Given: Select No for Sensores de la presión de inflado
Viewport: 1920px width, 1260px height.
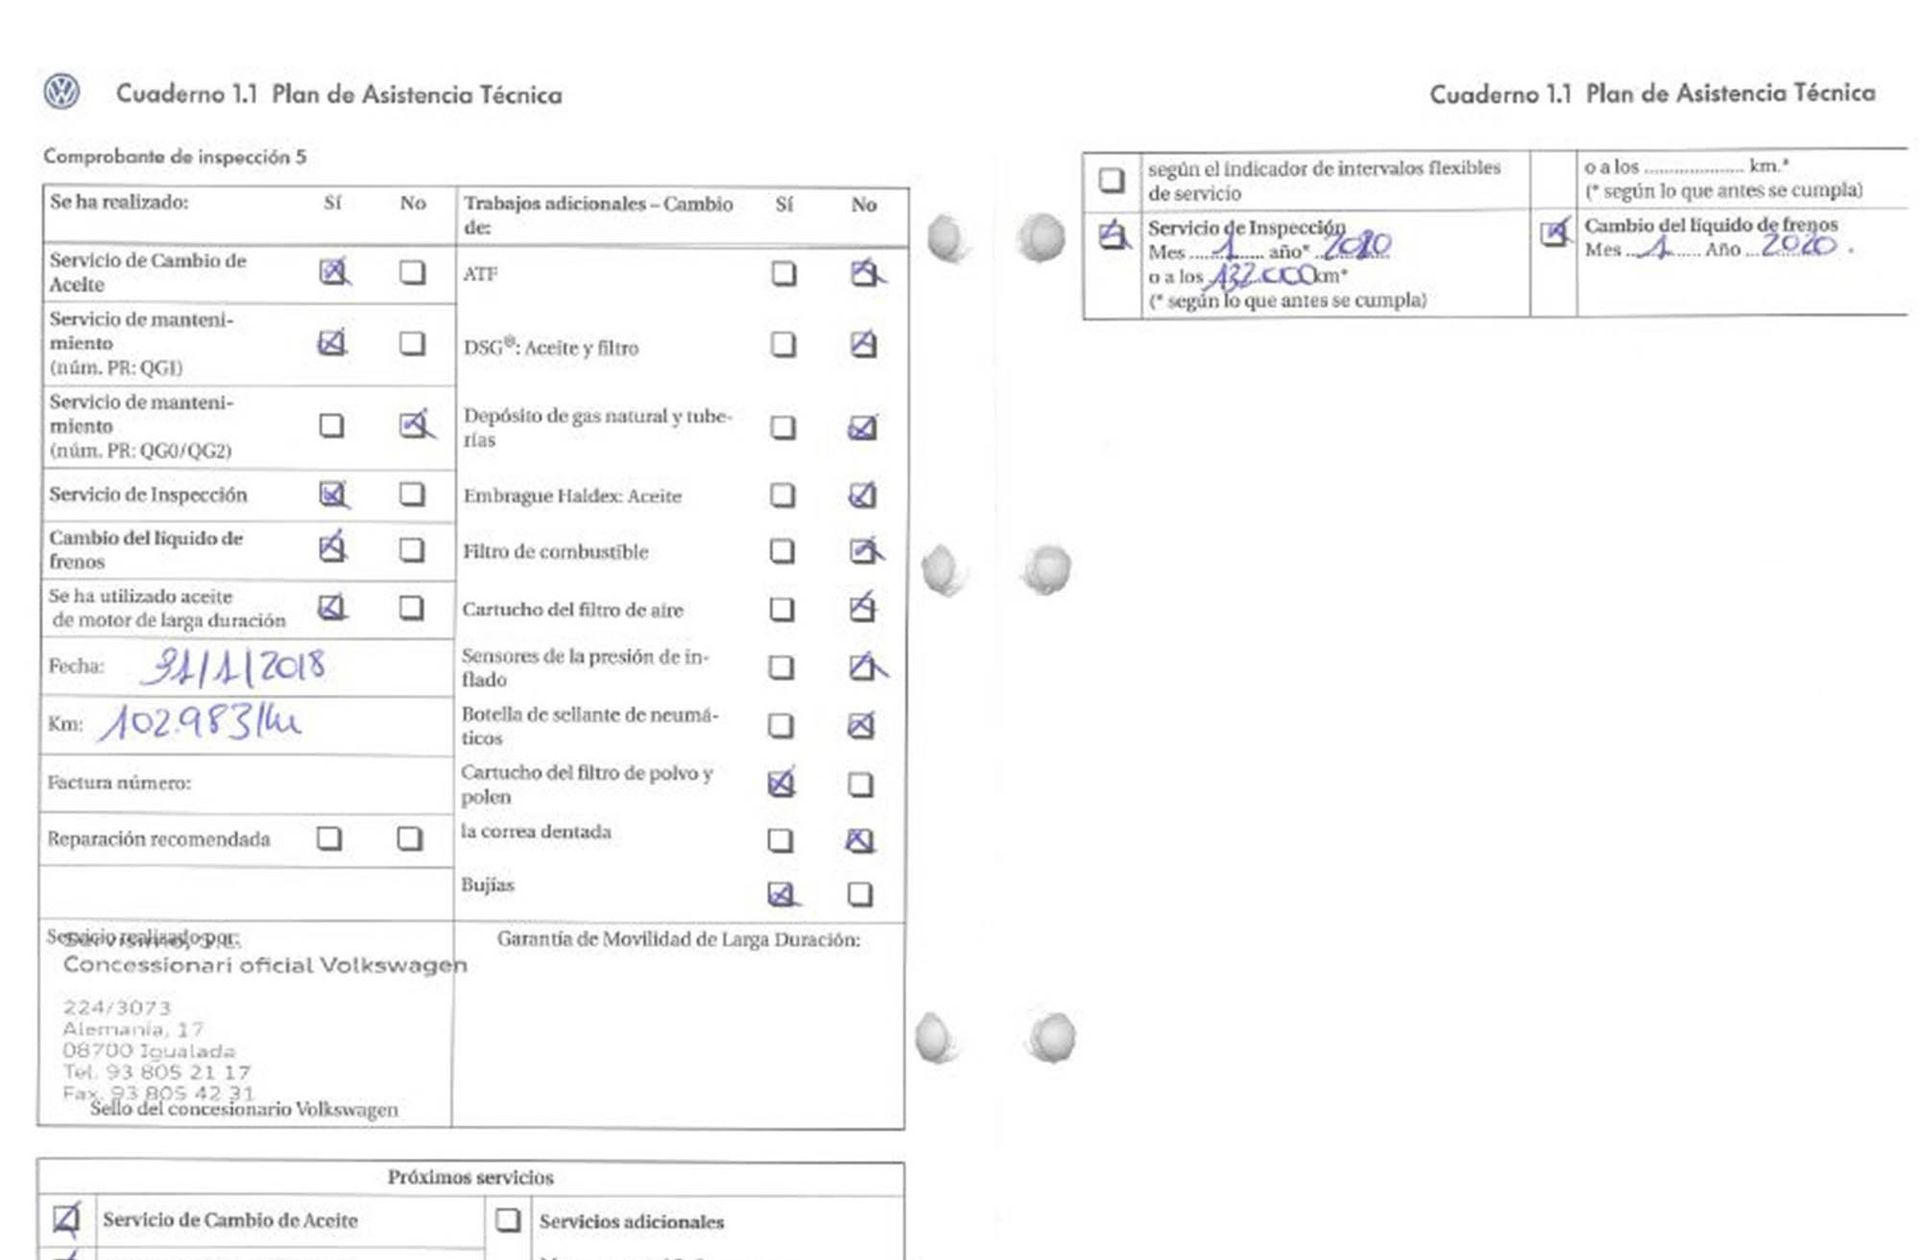Looking at the screenshot, I should pyautogui.click(x=862, y=667).
